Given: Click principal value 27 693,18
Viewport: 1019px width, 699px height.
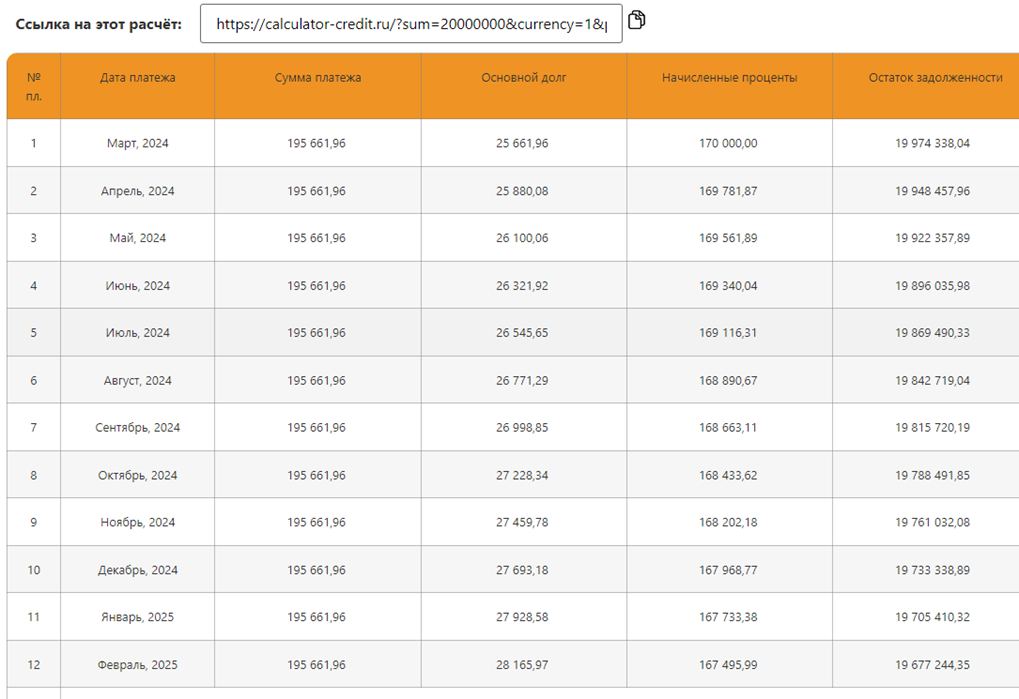Looking at the screenshot, I should (x=522, y=570).
